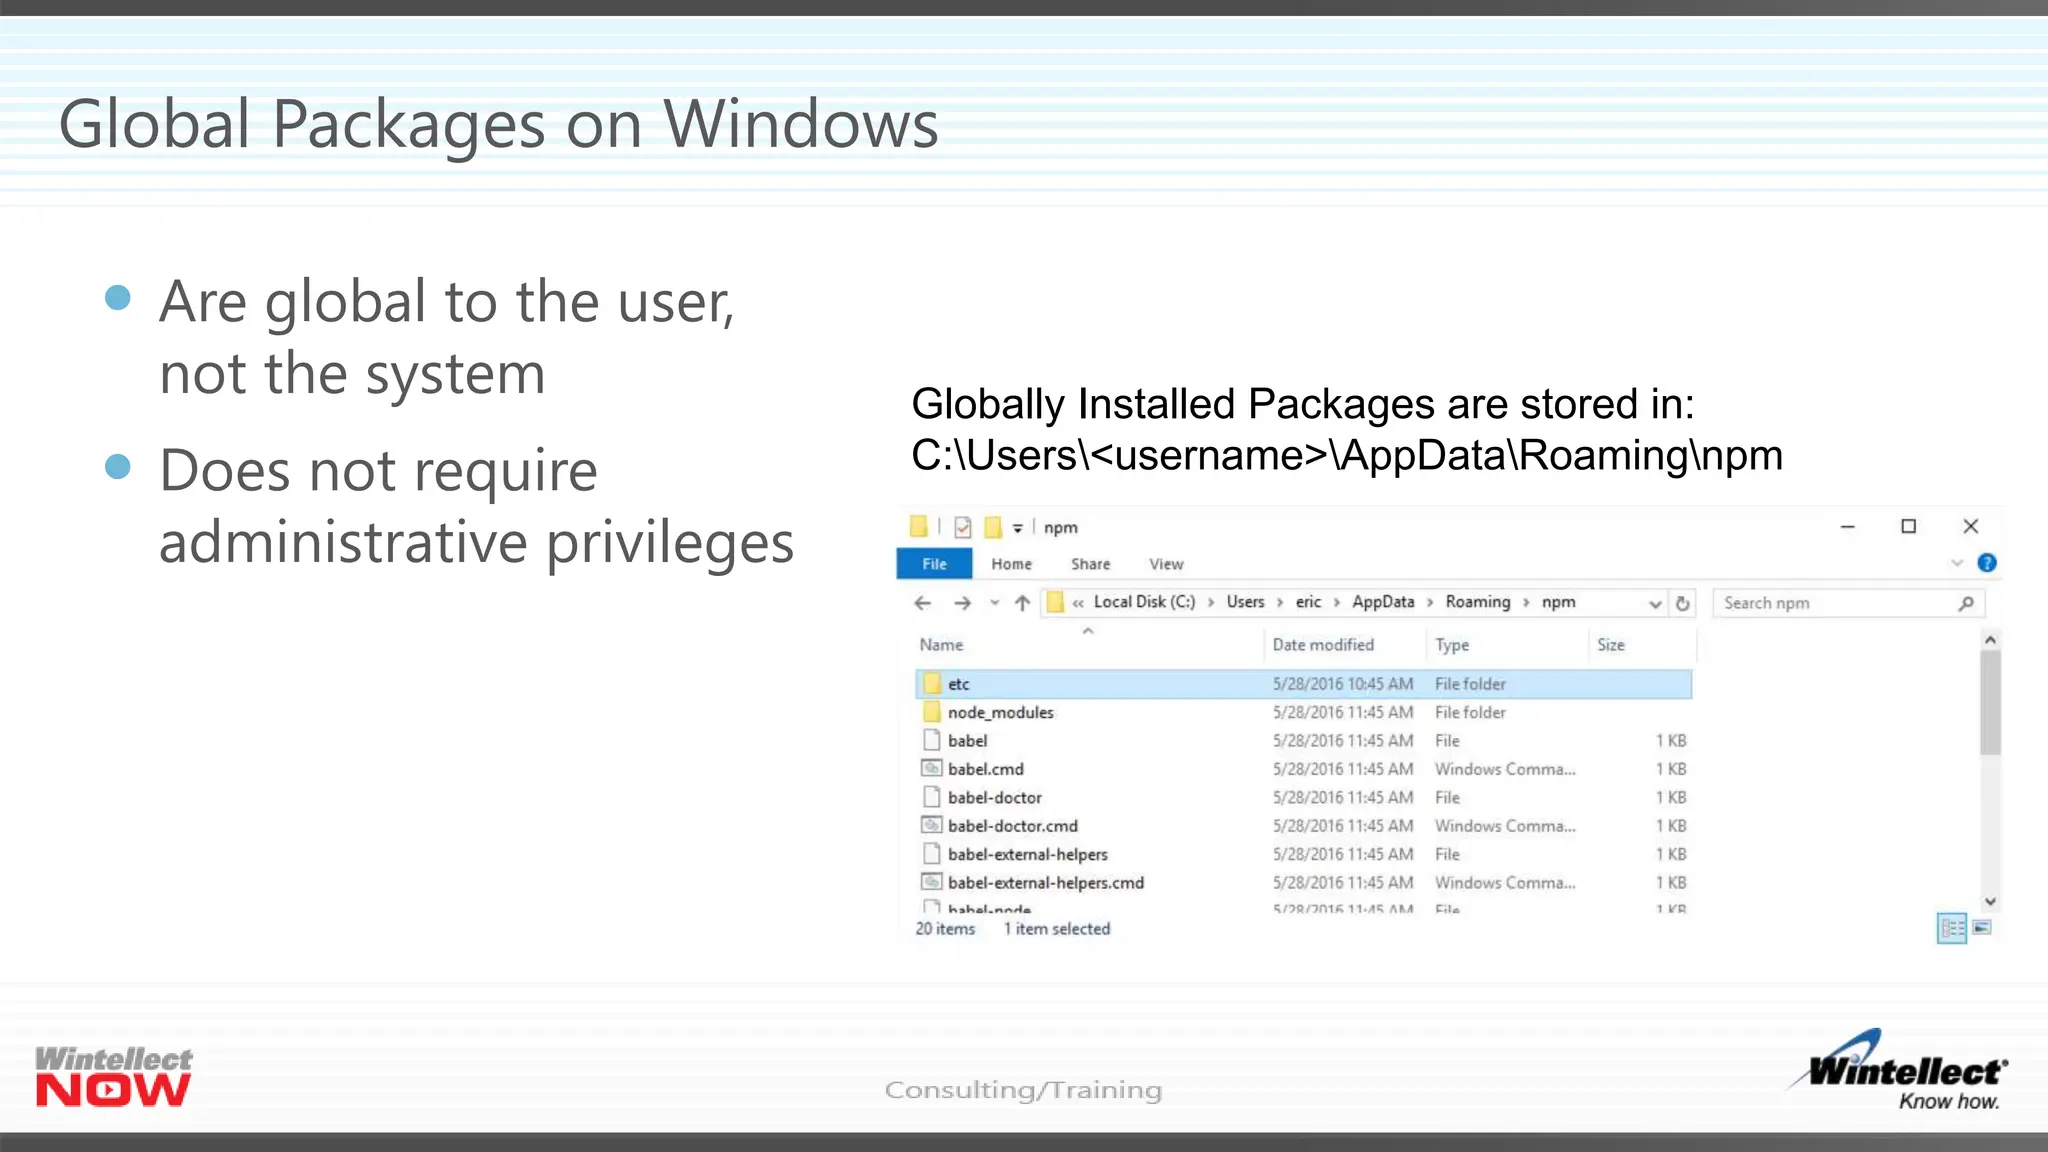Image resolution: width=2048 pixels, height=1152 pixels.
Task: Click Roaming in the breadcrumb path
Action: 1477,602
